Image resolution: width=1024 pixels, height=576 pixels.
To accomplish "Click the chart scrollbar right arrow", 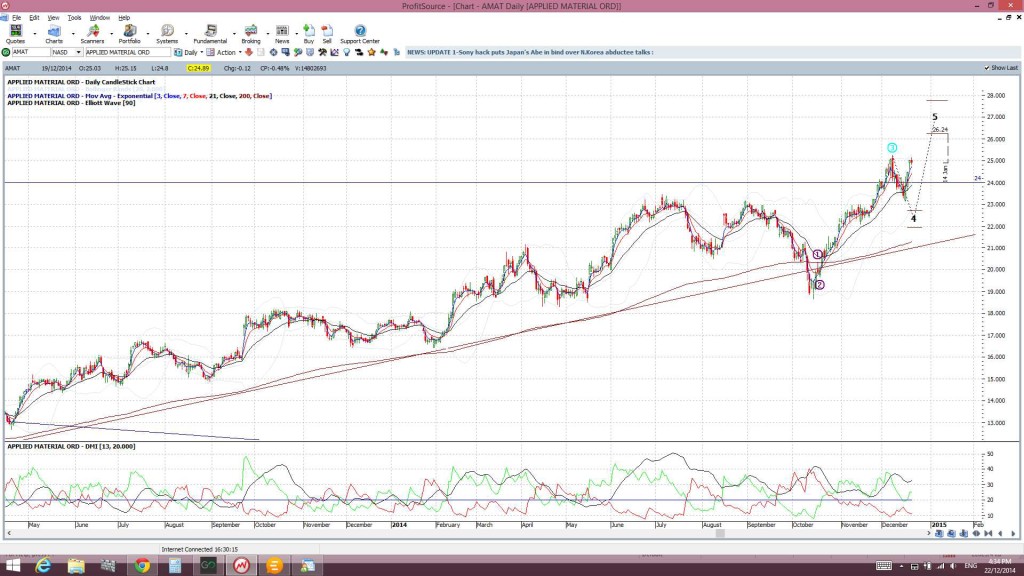I will (929, 534).
